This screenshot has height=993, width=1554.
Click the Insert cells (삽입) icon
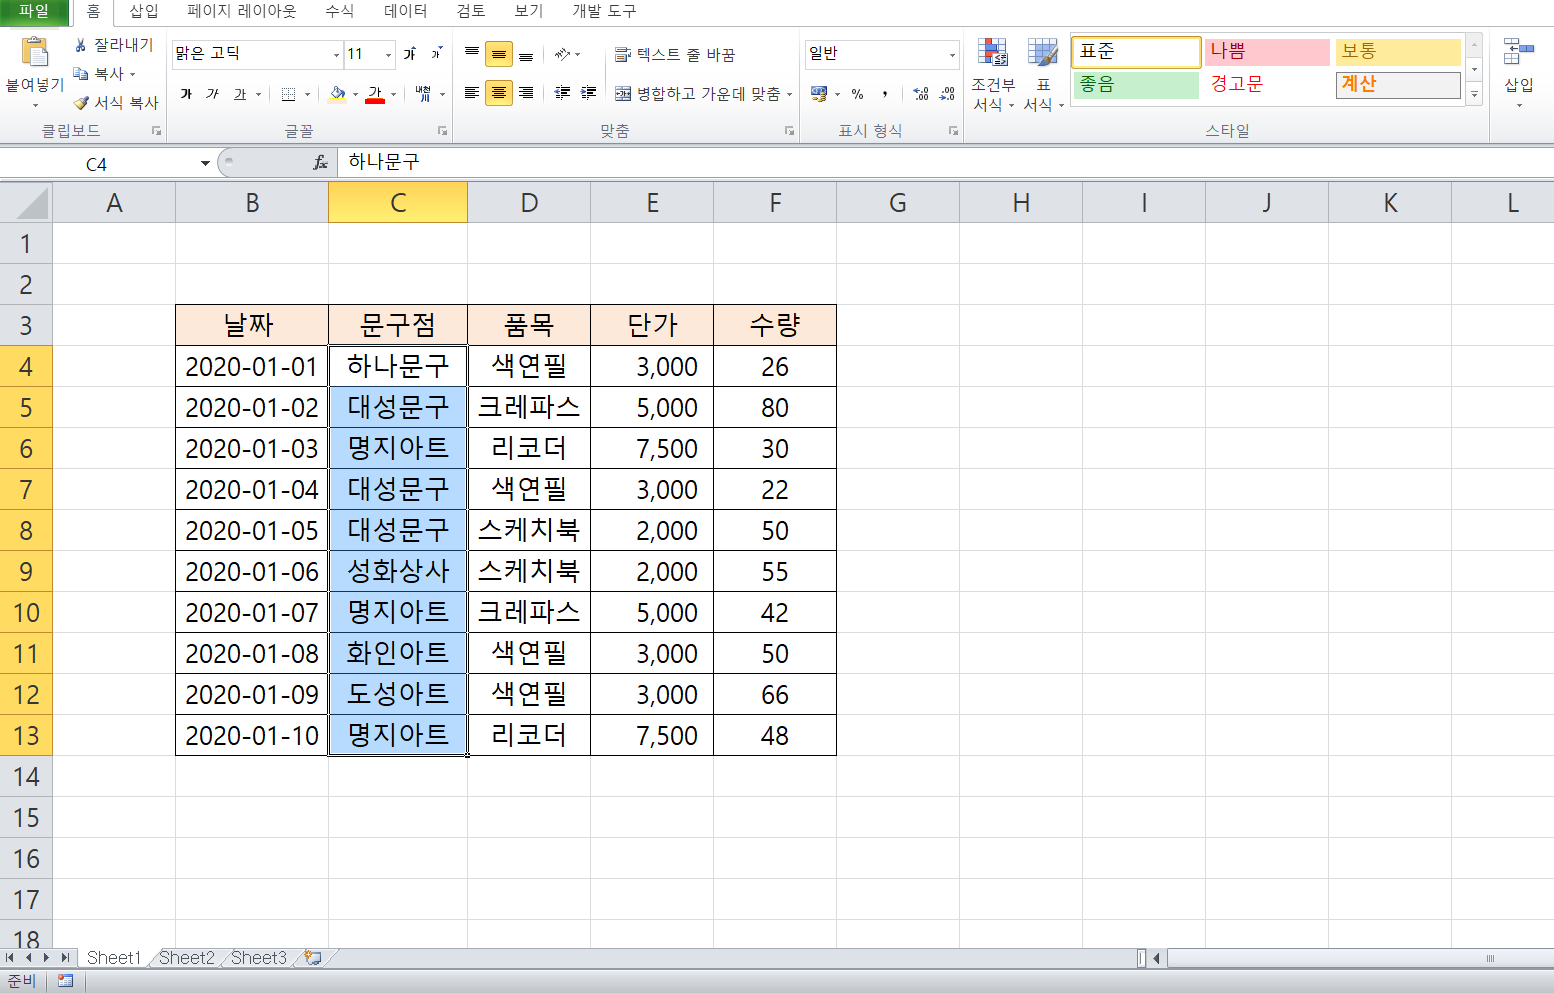click(x=1518, y=52)
